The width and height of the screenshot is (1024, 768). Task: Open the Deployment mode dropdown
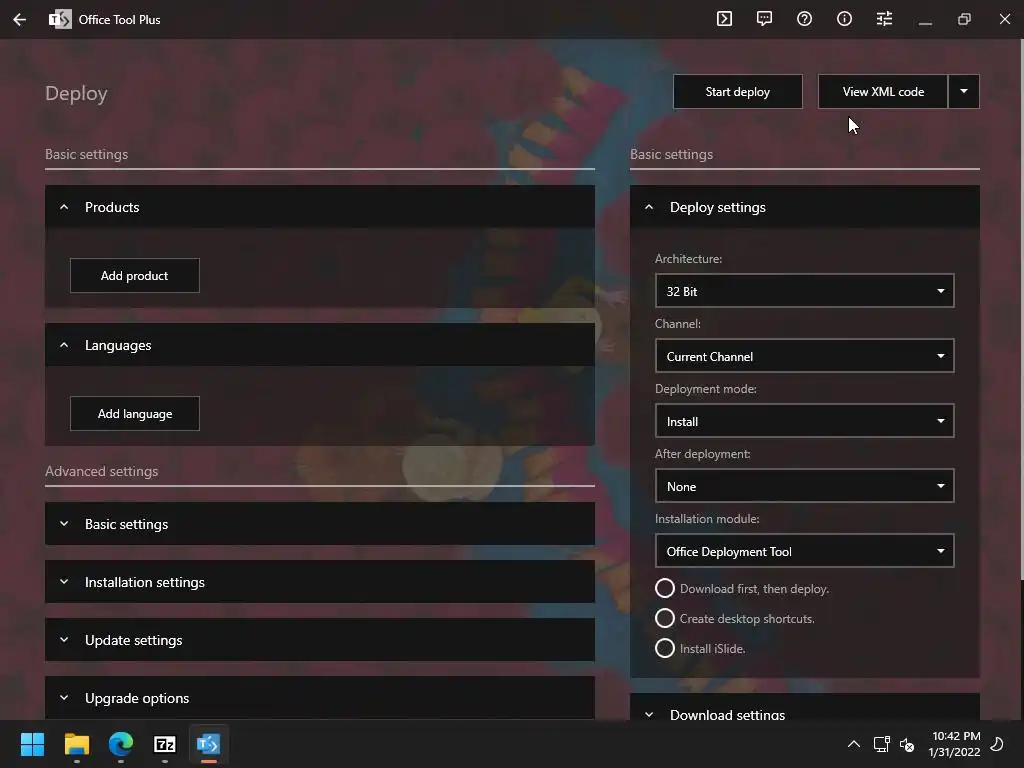(x=805, y=421)
